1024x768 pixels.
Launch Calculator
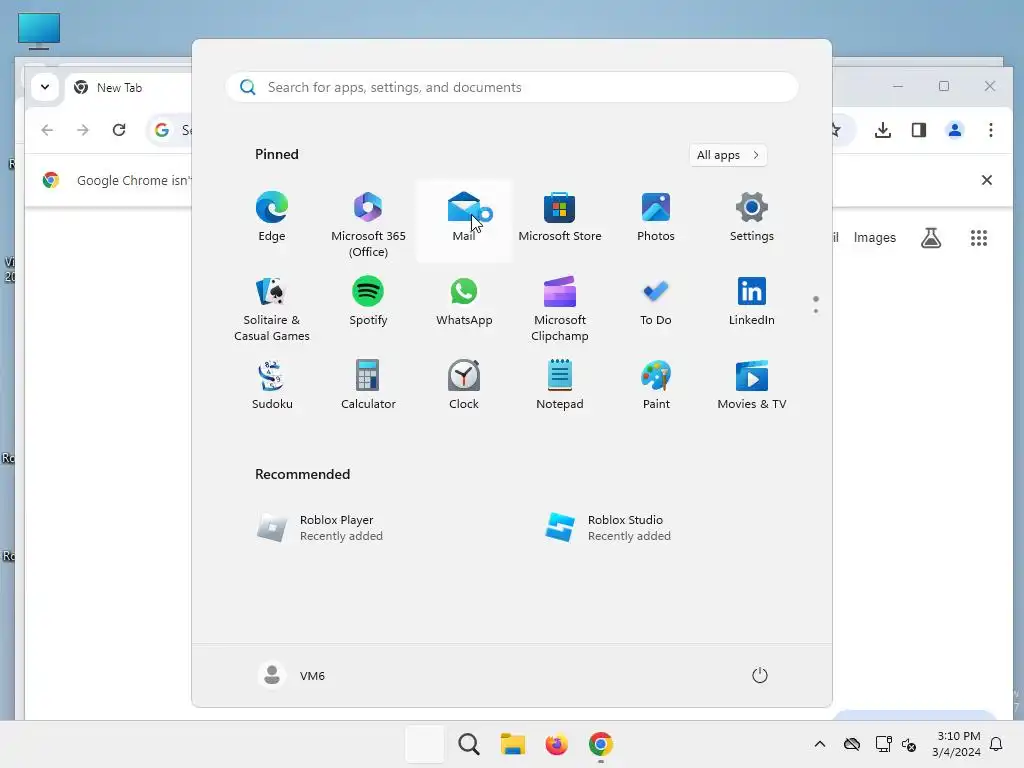(368, 385)
